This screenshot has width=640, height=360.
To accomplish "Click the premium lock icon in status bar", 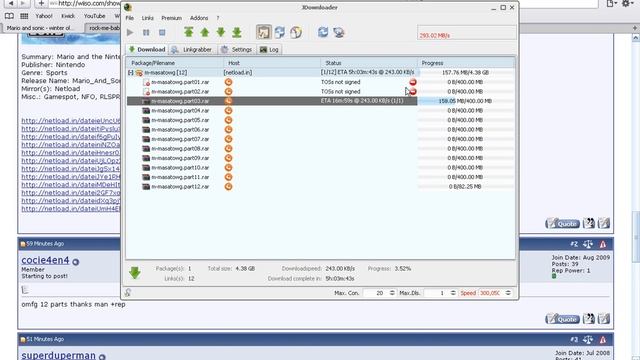I will coord(128,292).
